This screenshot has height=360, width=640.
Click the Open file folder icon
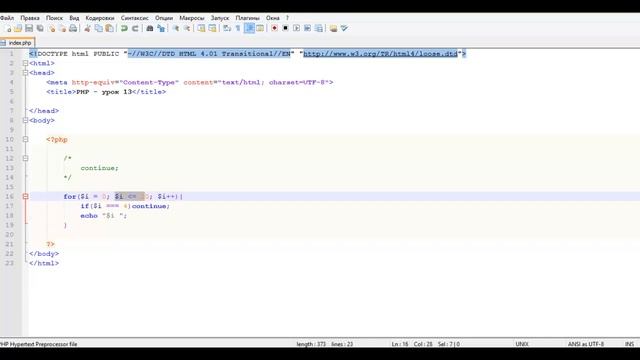[x=18, y=29]
